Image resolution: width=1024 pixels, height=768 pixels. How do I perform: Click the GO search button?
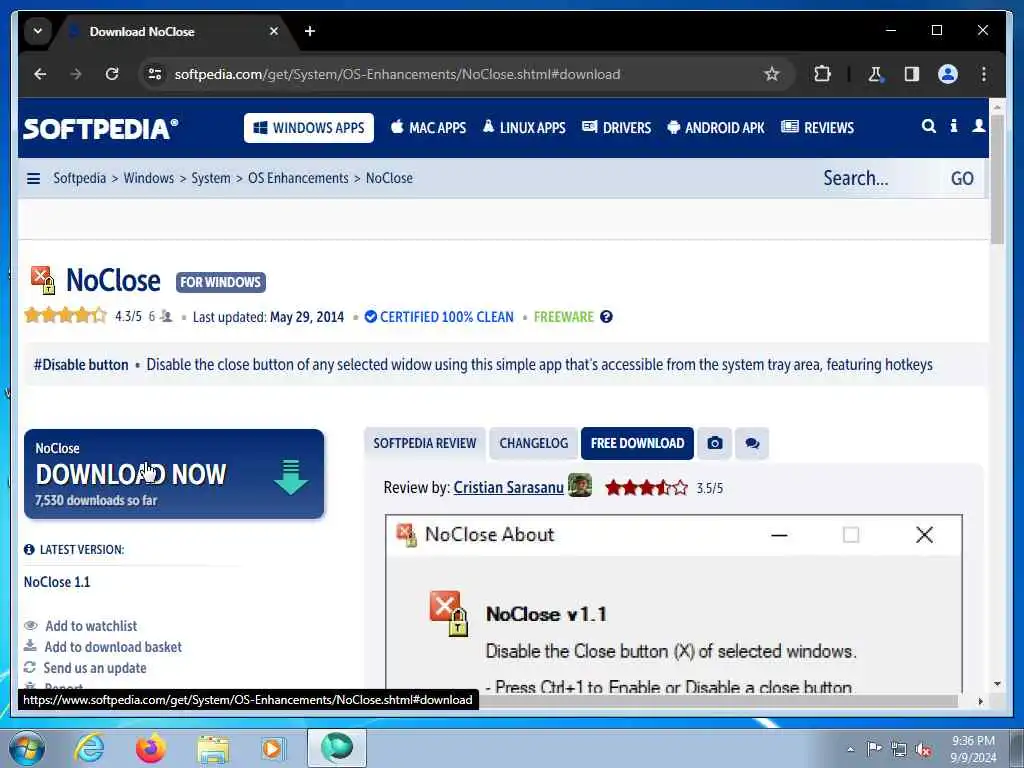tap(962, 178)
